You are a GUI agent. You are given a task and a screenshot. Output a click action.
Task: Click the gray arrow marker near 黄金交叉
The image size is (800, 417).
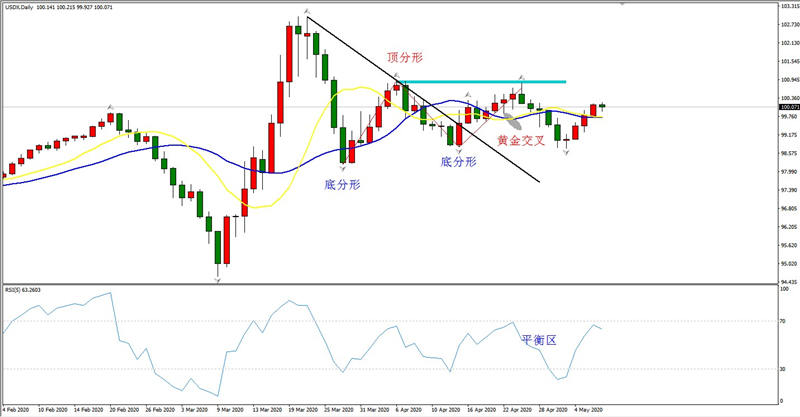(513, 121)
